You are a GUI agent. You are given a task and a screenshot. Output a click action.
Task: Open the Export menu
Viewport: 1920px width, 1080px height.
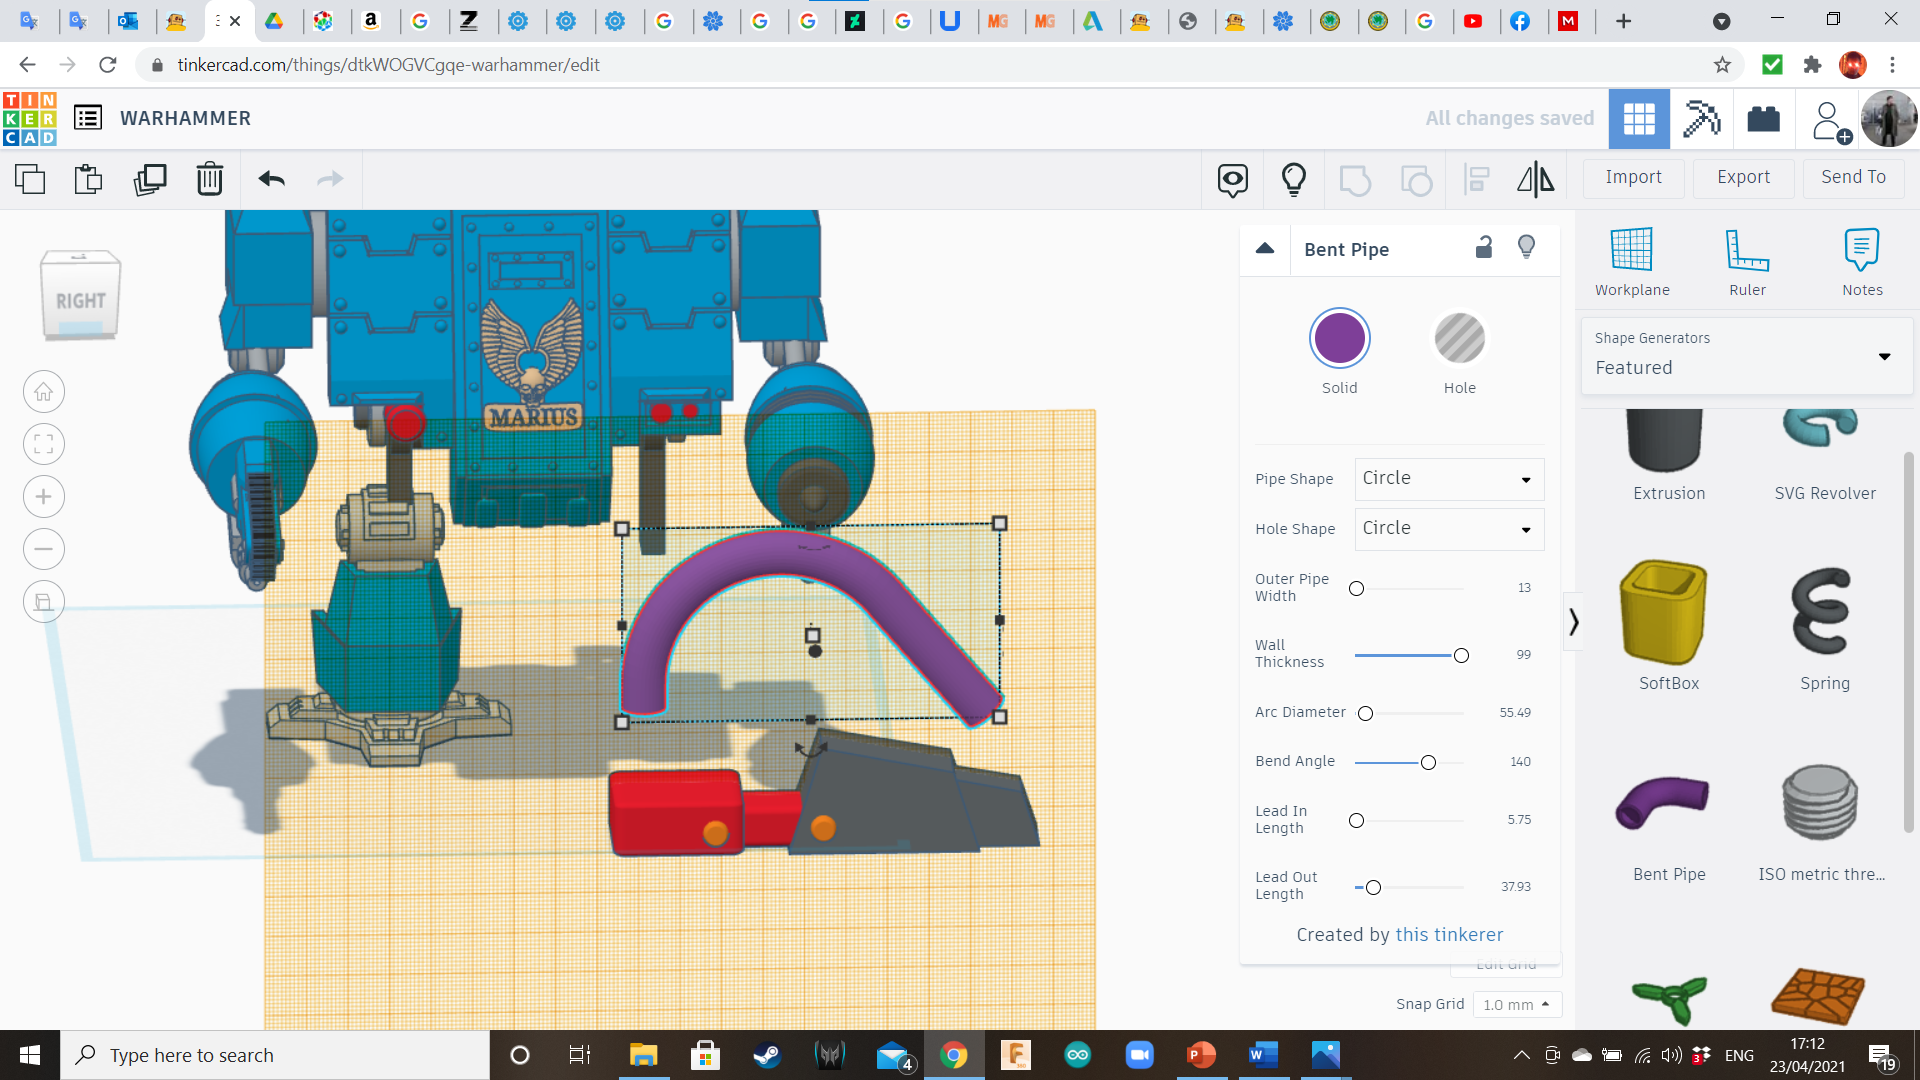click(1743, 177)
